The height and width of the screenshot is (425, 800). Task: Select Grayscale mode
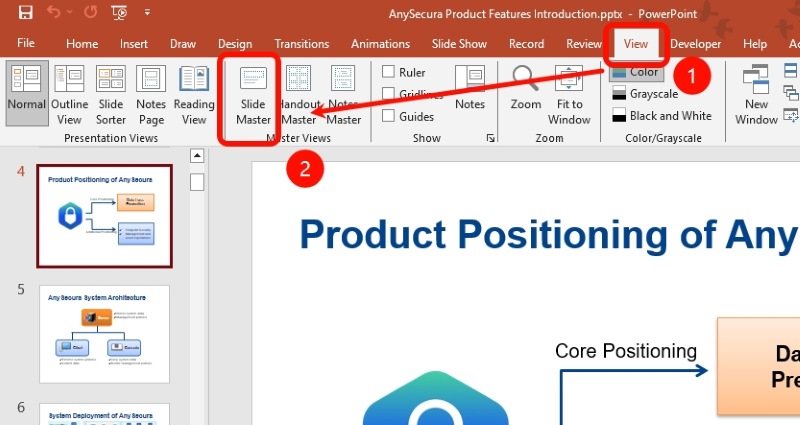pyautogui.click(x=645, y=94)
